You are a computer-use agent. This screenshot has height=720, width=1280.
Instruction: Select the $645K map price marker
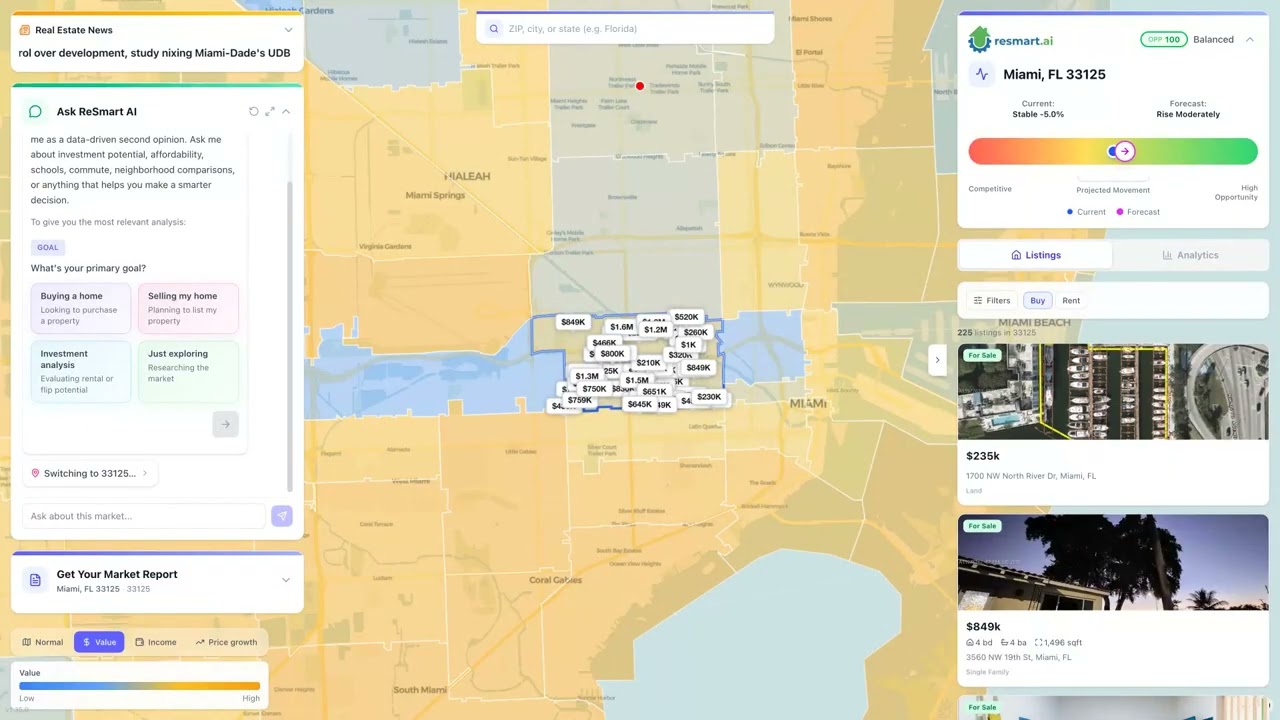tap(639, 404)
